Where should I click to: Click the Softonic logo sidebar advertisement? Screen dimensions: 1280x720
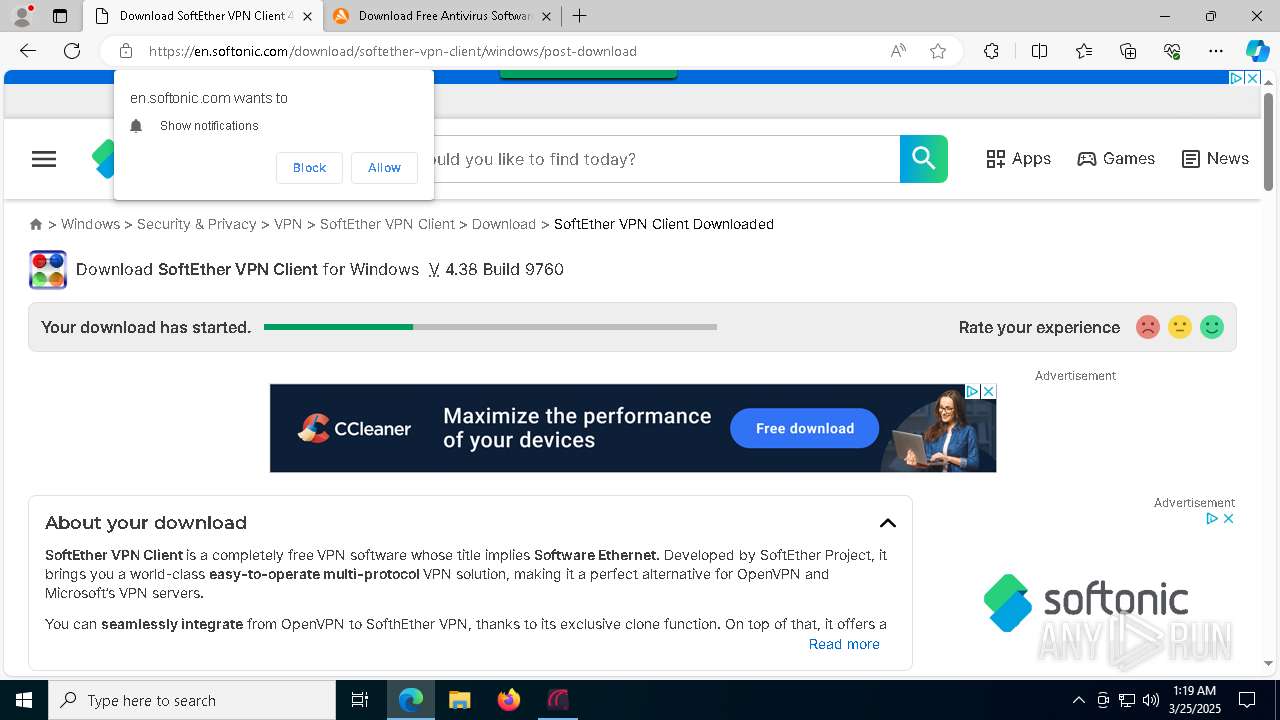click(1087, 603)
